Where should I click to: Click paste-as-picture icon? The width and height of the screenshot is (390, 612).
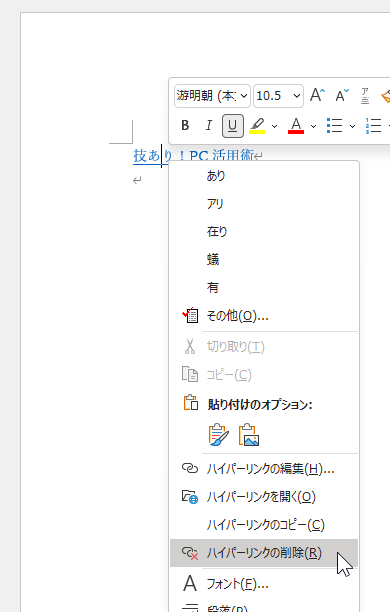tap(249, 434)
